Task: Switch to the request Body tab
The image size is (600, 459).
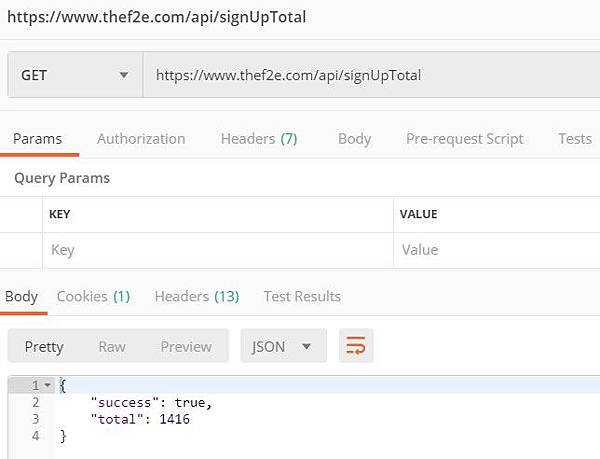Action: [x=354, y=139]
